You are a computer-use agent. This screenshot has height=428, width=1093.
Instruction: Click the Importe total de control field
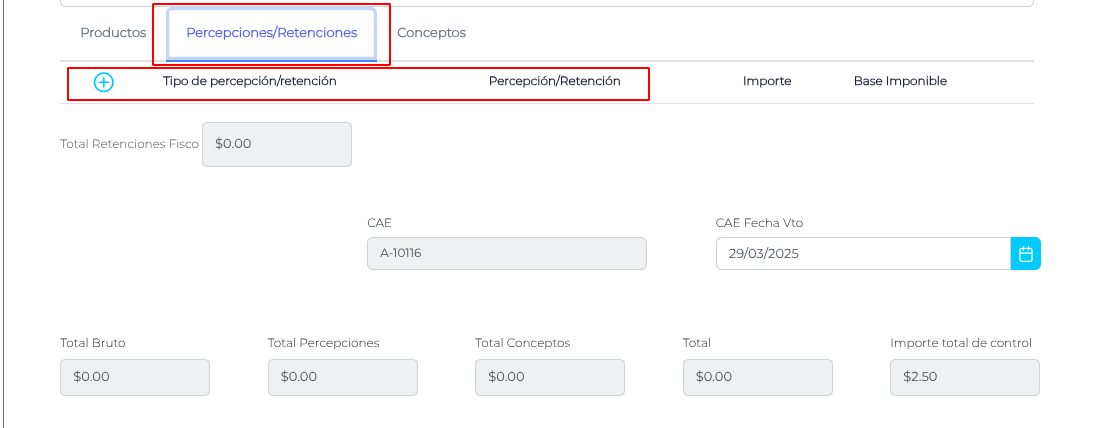click(964, 378)
